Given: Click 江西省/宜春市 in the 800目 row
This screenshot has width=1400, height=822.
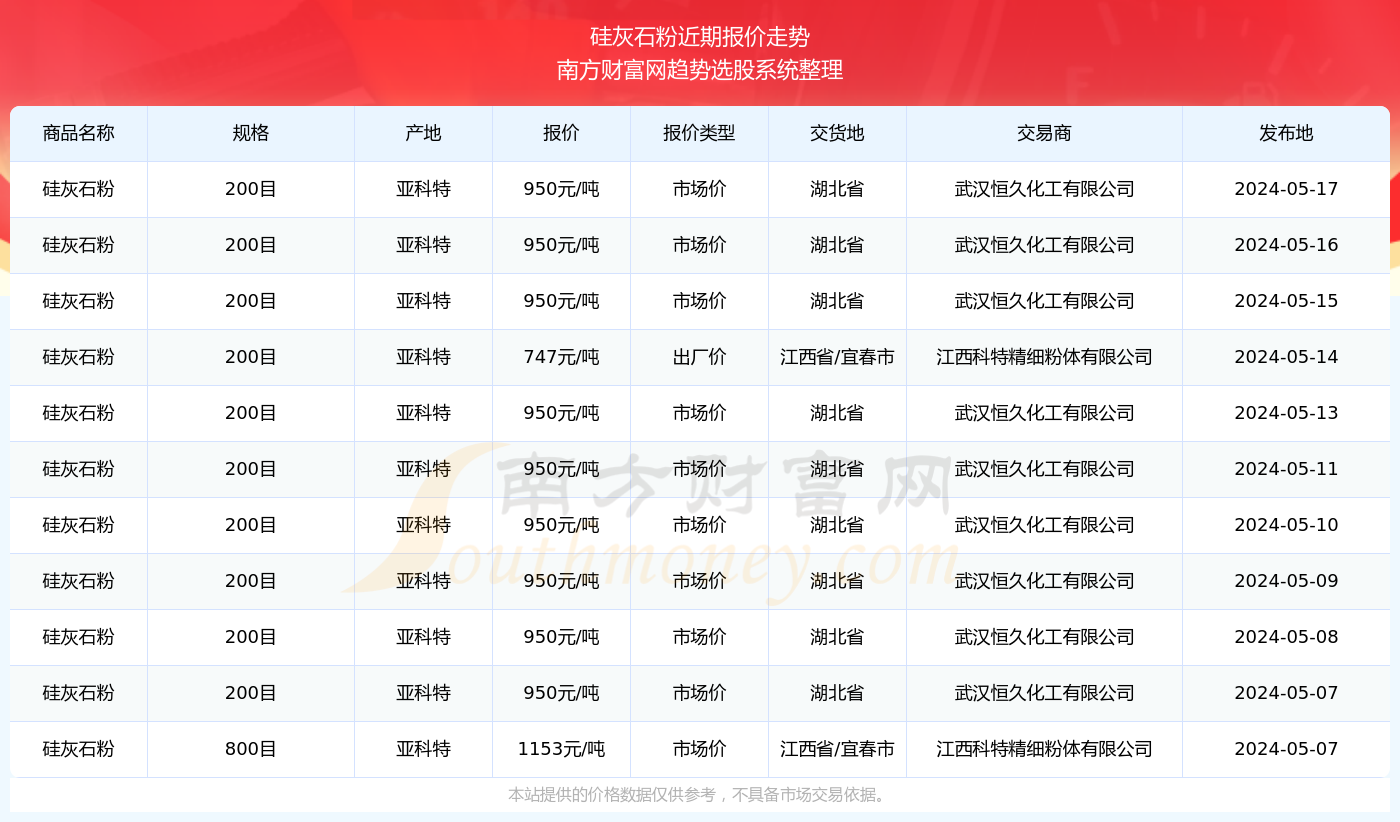Looking at the screenshot, I should click(837, 749).
